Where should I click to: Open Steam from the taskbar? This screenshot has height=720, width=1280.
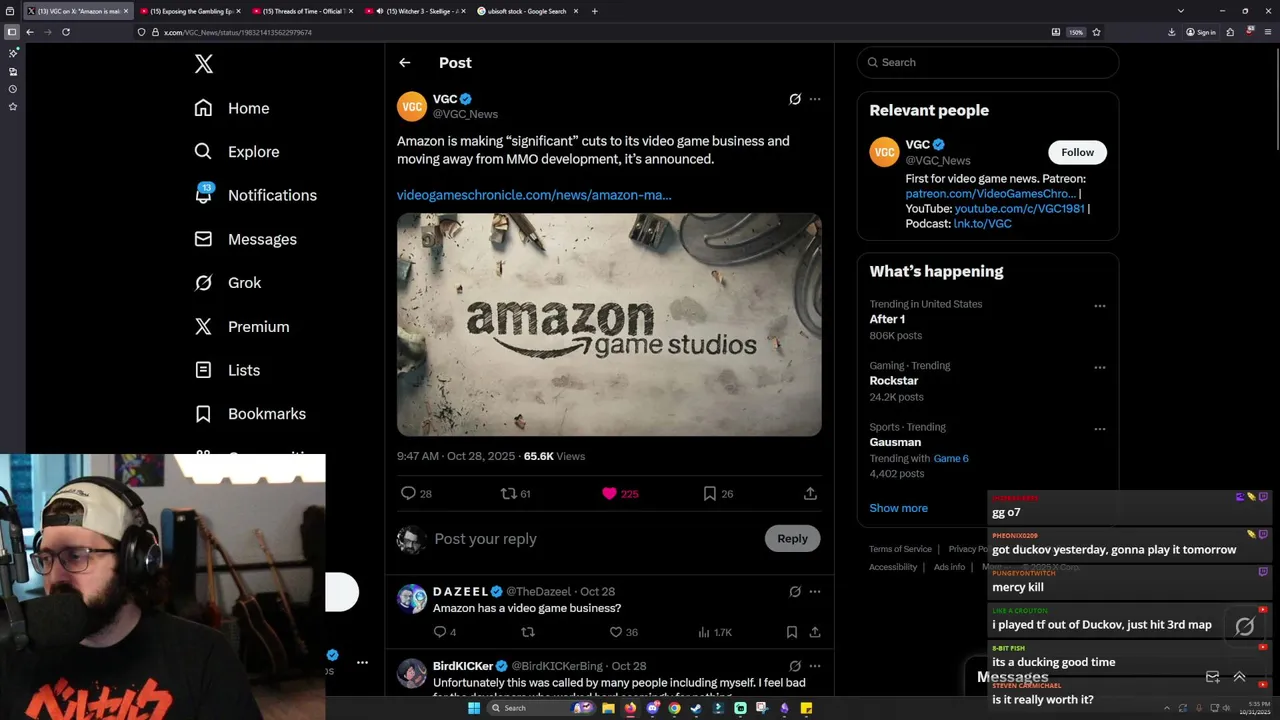(696, 708)
